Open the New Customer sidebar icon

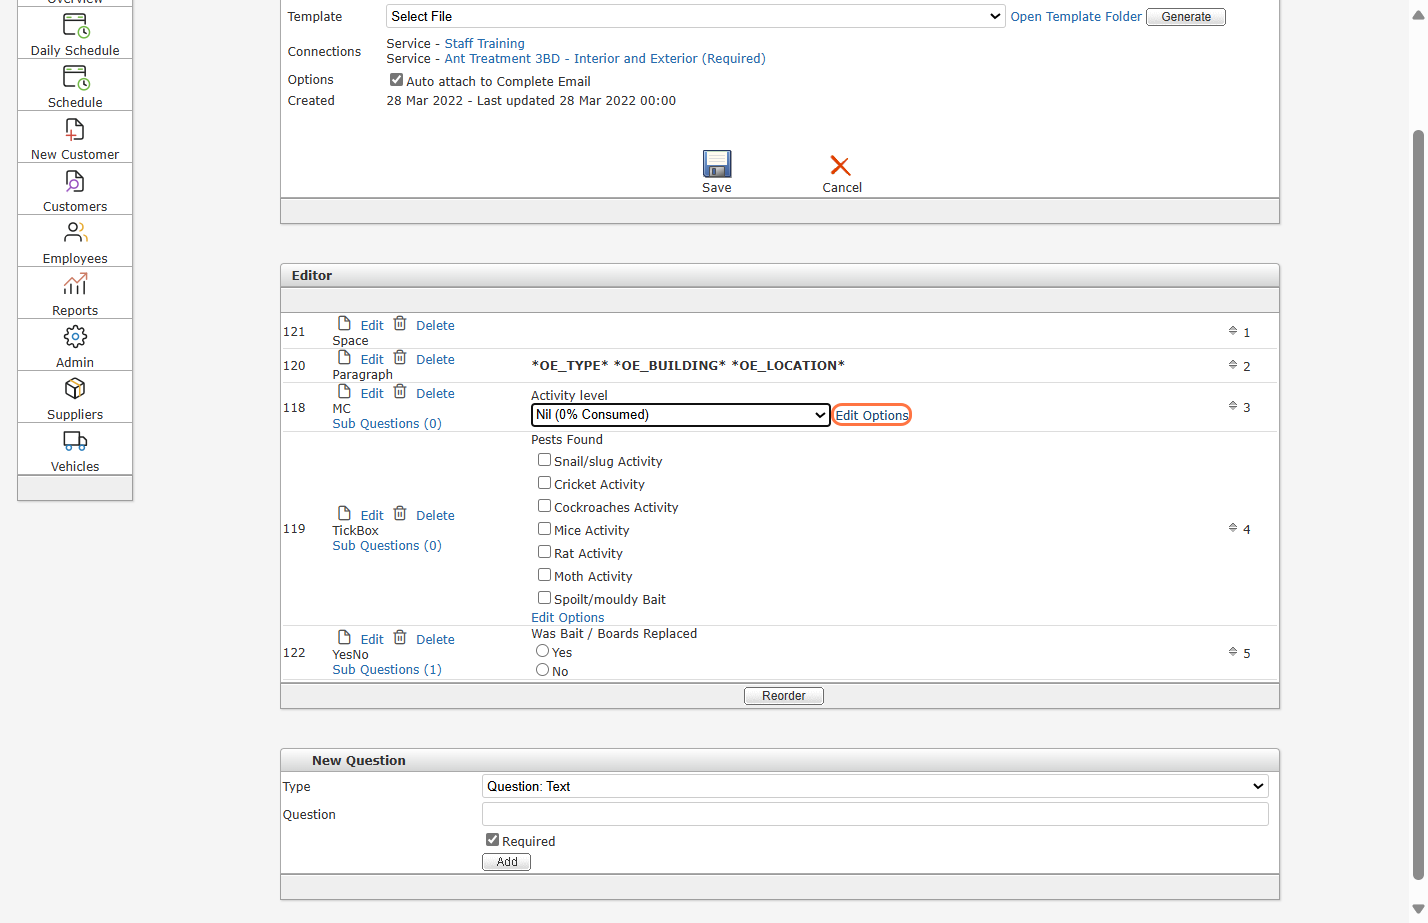tap(75, 130)
